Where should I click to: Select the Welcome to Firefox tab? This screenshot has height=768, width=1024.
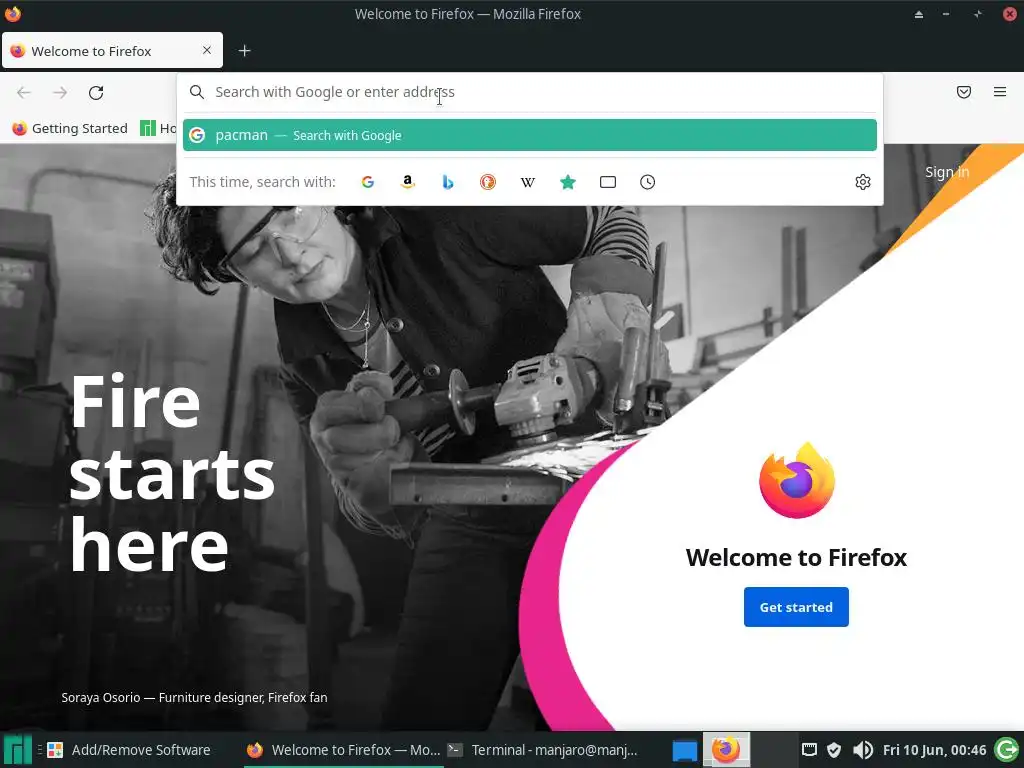[x=112, y=50]
